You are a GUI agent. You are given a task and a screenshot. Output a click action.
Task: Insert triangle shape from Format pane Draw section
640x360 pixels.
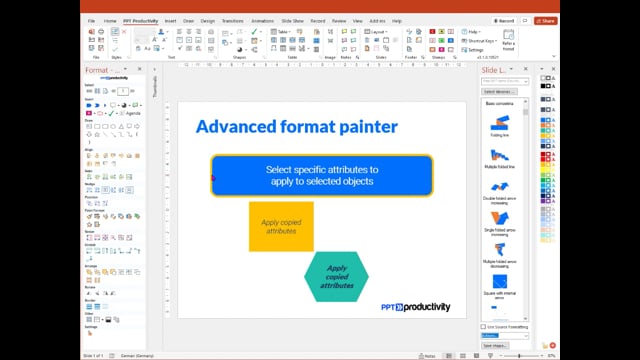click(x=121, y=127)
